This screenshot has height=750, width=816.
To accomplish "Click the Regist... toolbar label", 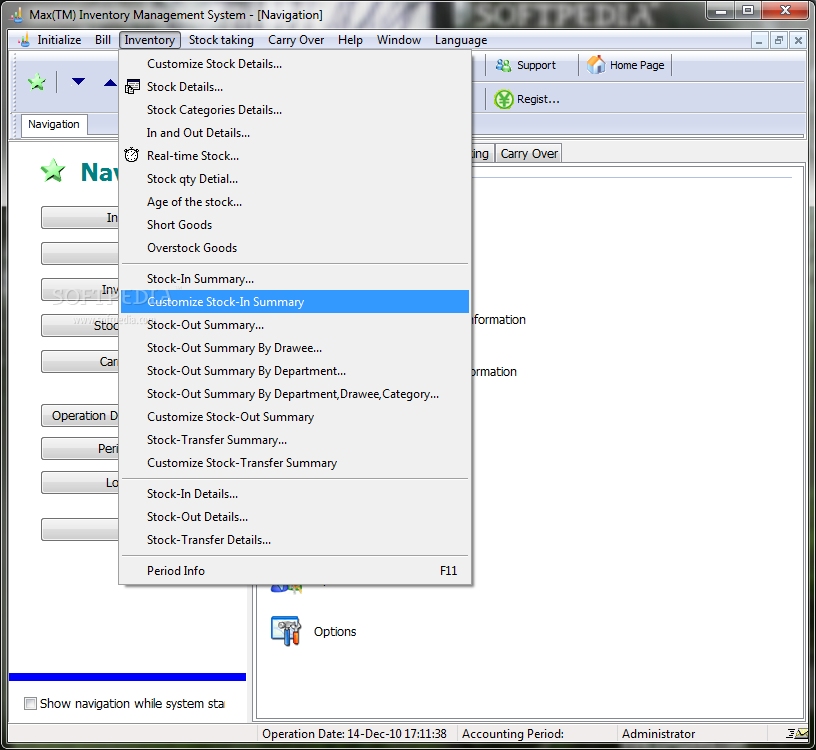I will point(538,99).
